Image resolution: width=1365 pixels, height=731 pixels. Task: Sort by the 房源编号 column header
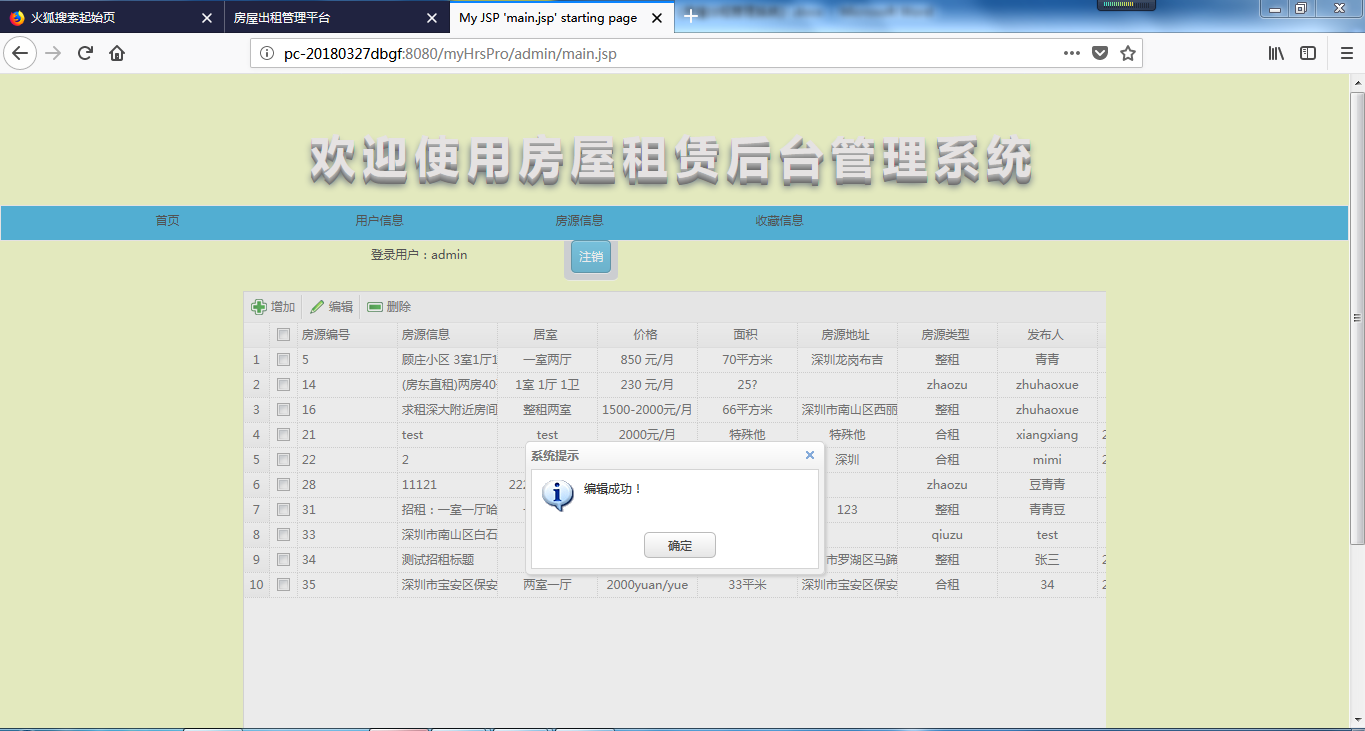(x=347, y=335)
